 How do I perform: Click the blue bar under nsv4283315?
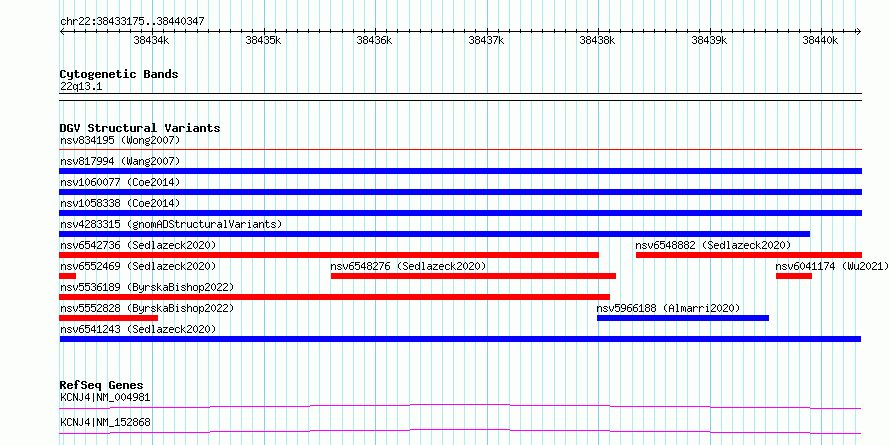(x=434, y=234)
